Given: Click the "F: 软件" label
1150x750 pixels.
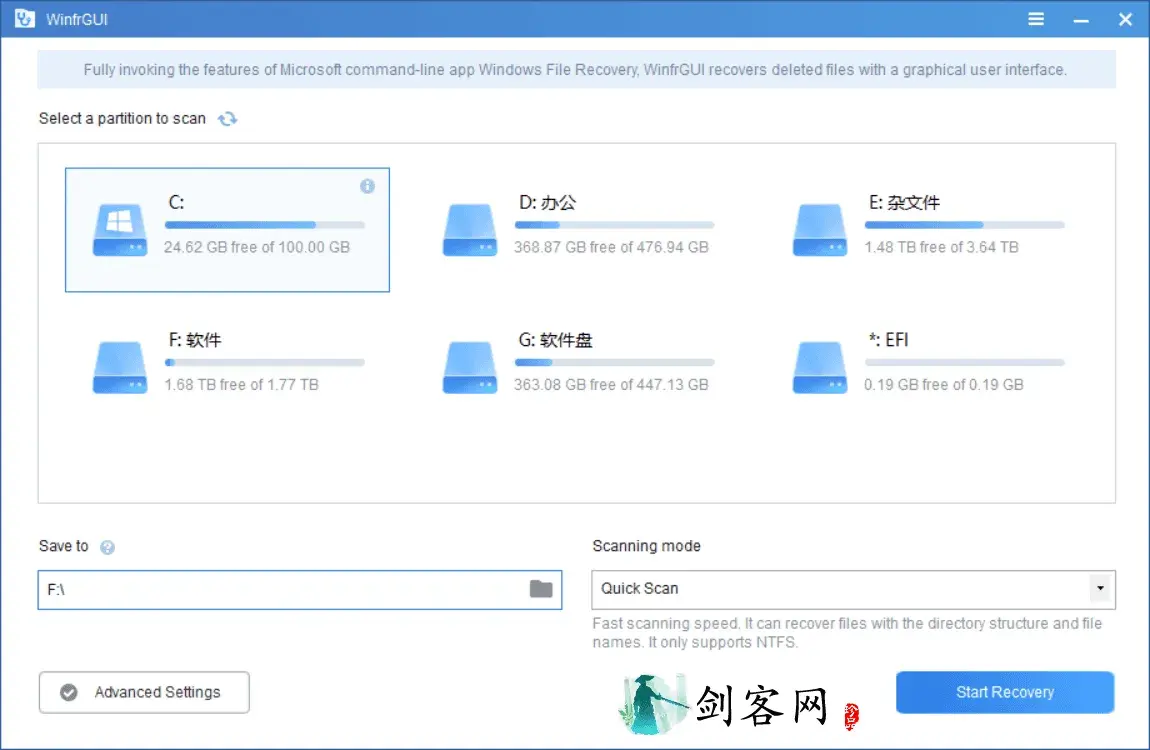Looking at the screenshot, I should click(194, 339).
